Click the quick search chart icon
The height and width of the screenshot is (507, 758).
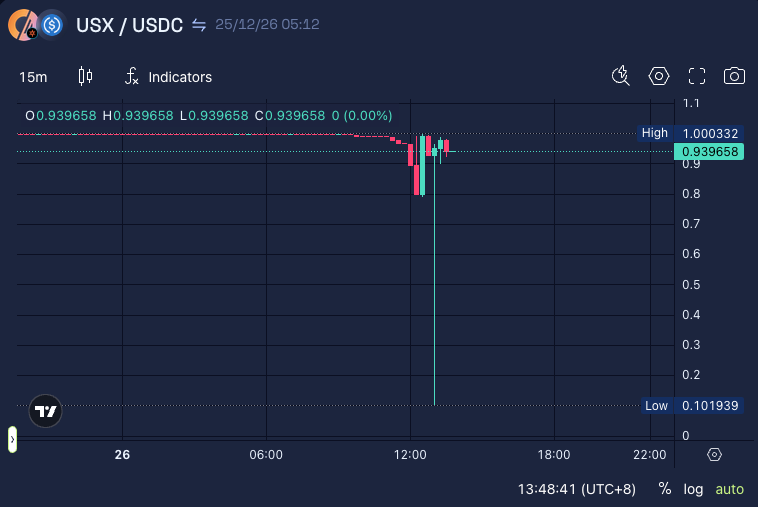pos(621,76)
